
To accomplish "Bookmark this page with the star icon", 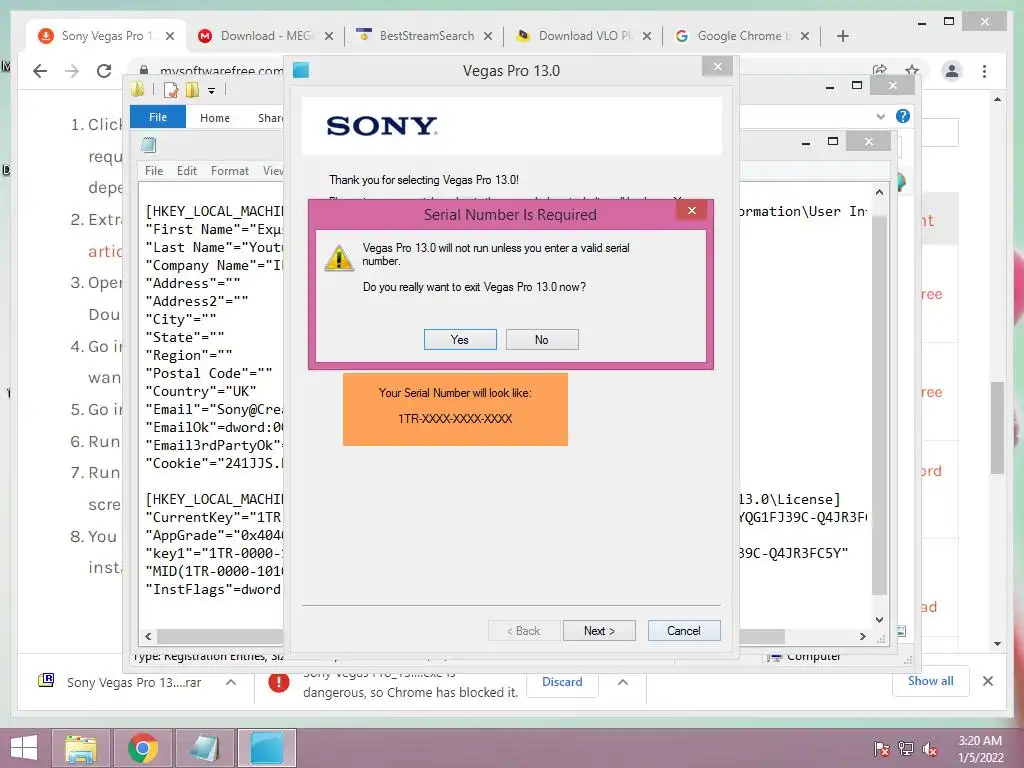I will point(912,71).
